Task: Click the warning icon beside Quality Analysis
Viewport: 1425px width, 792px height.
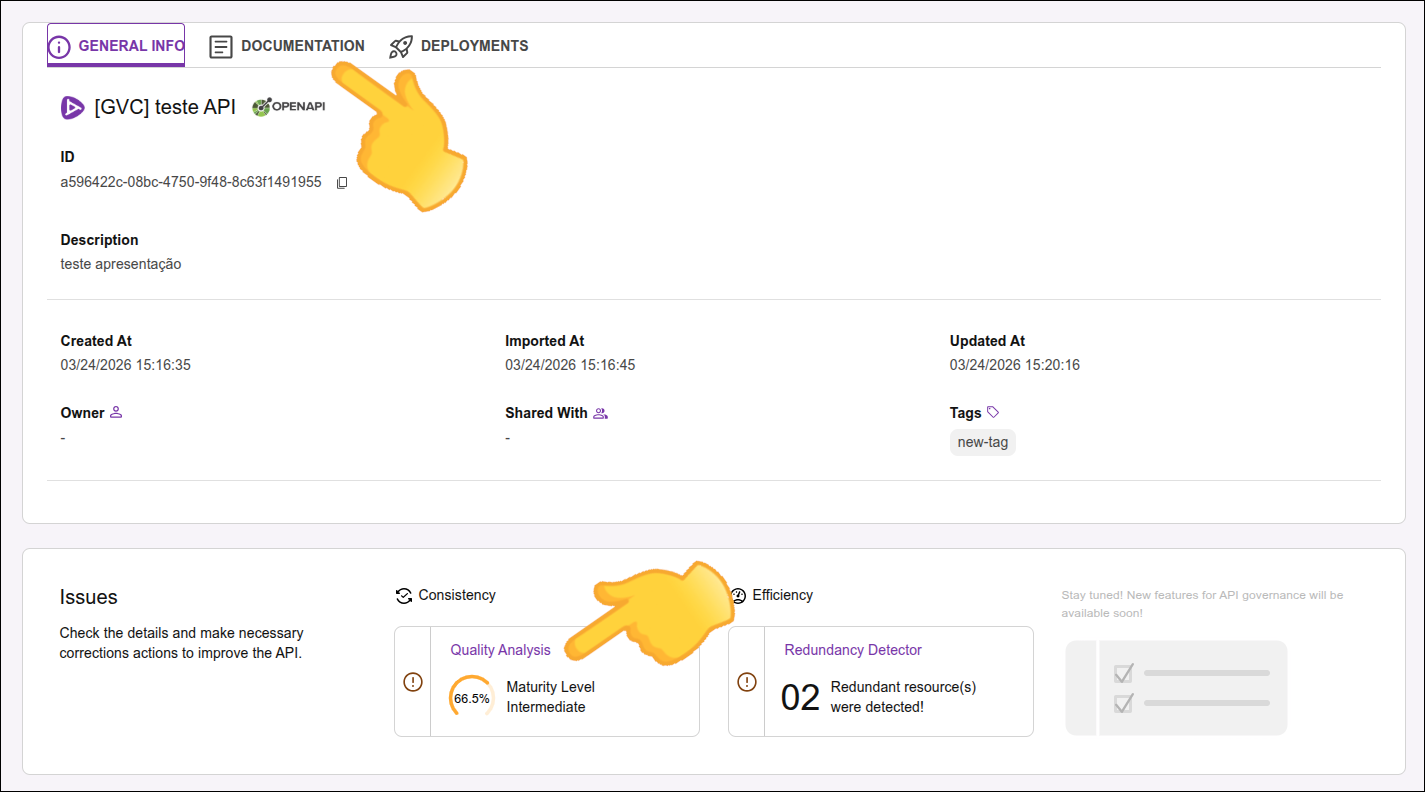Action: 412,681
